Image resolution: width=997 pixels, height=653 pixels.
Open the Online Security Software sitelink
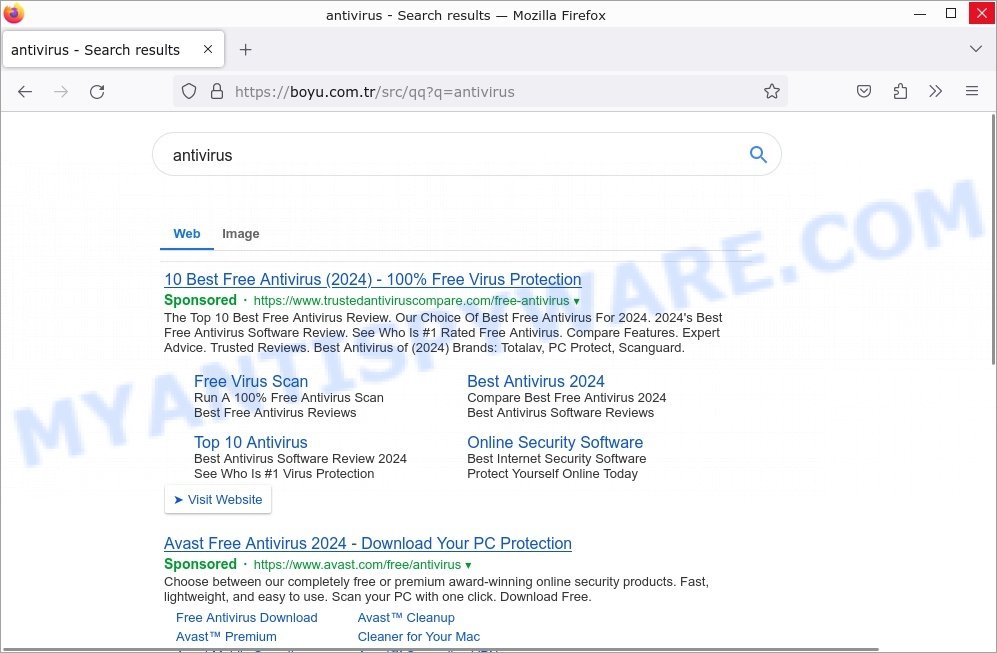[x=555, y=443]
